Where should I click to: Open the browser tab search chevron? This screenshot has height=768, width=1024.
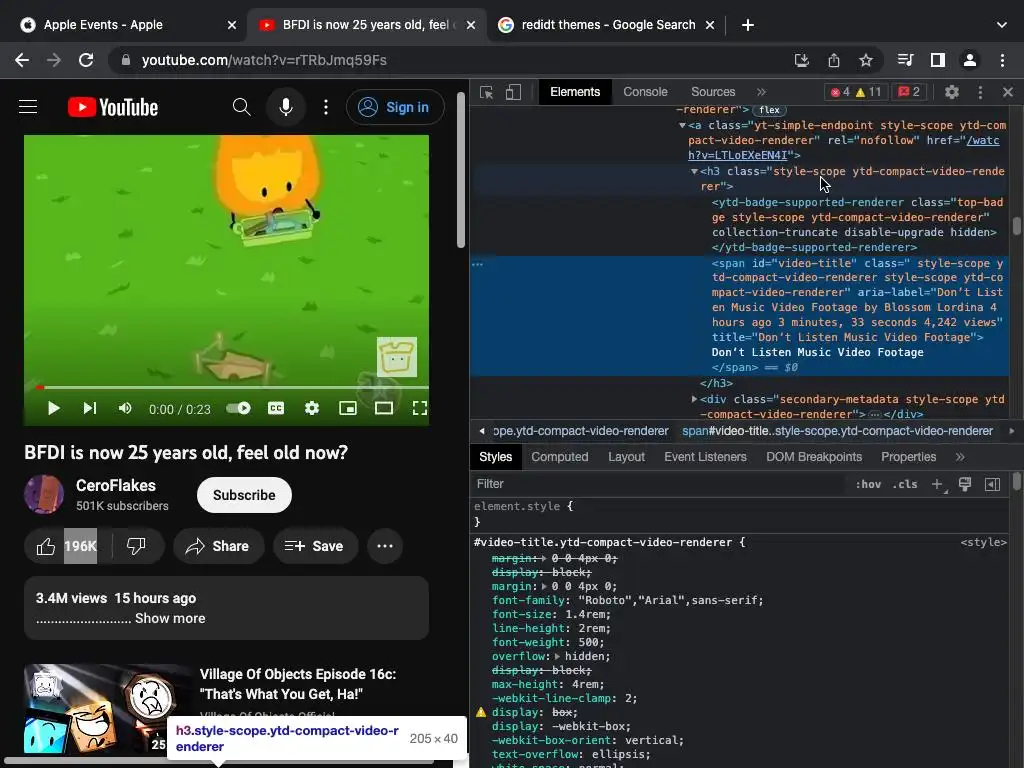click(1002, 25)
